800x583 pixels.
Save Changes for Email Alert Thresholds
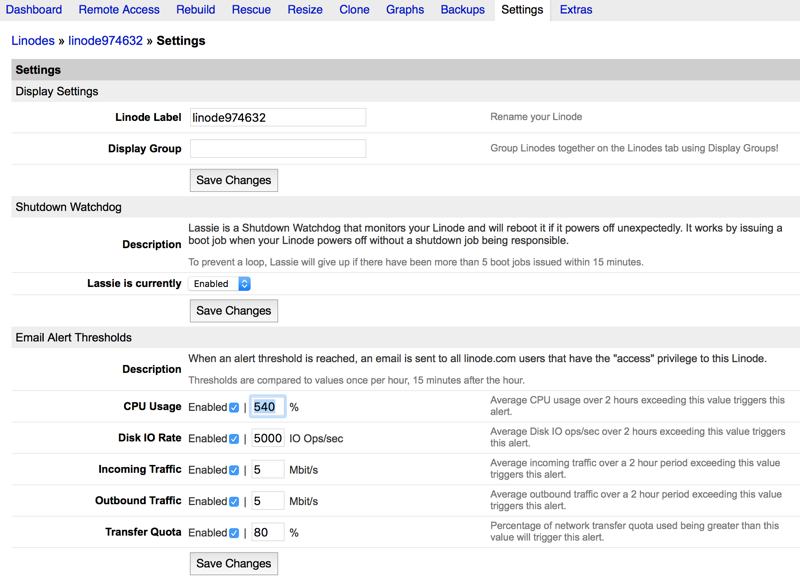pyautogui.click(x=233, y=564)
